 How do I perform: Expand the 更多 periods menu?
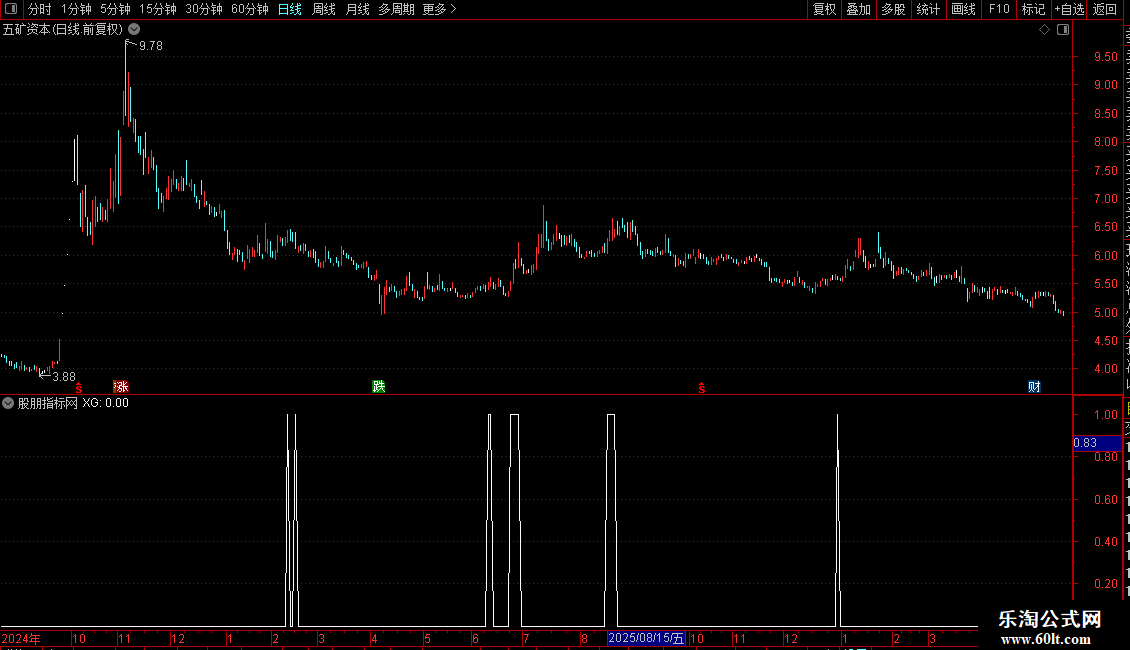click(x=439, y=9)
